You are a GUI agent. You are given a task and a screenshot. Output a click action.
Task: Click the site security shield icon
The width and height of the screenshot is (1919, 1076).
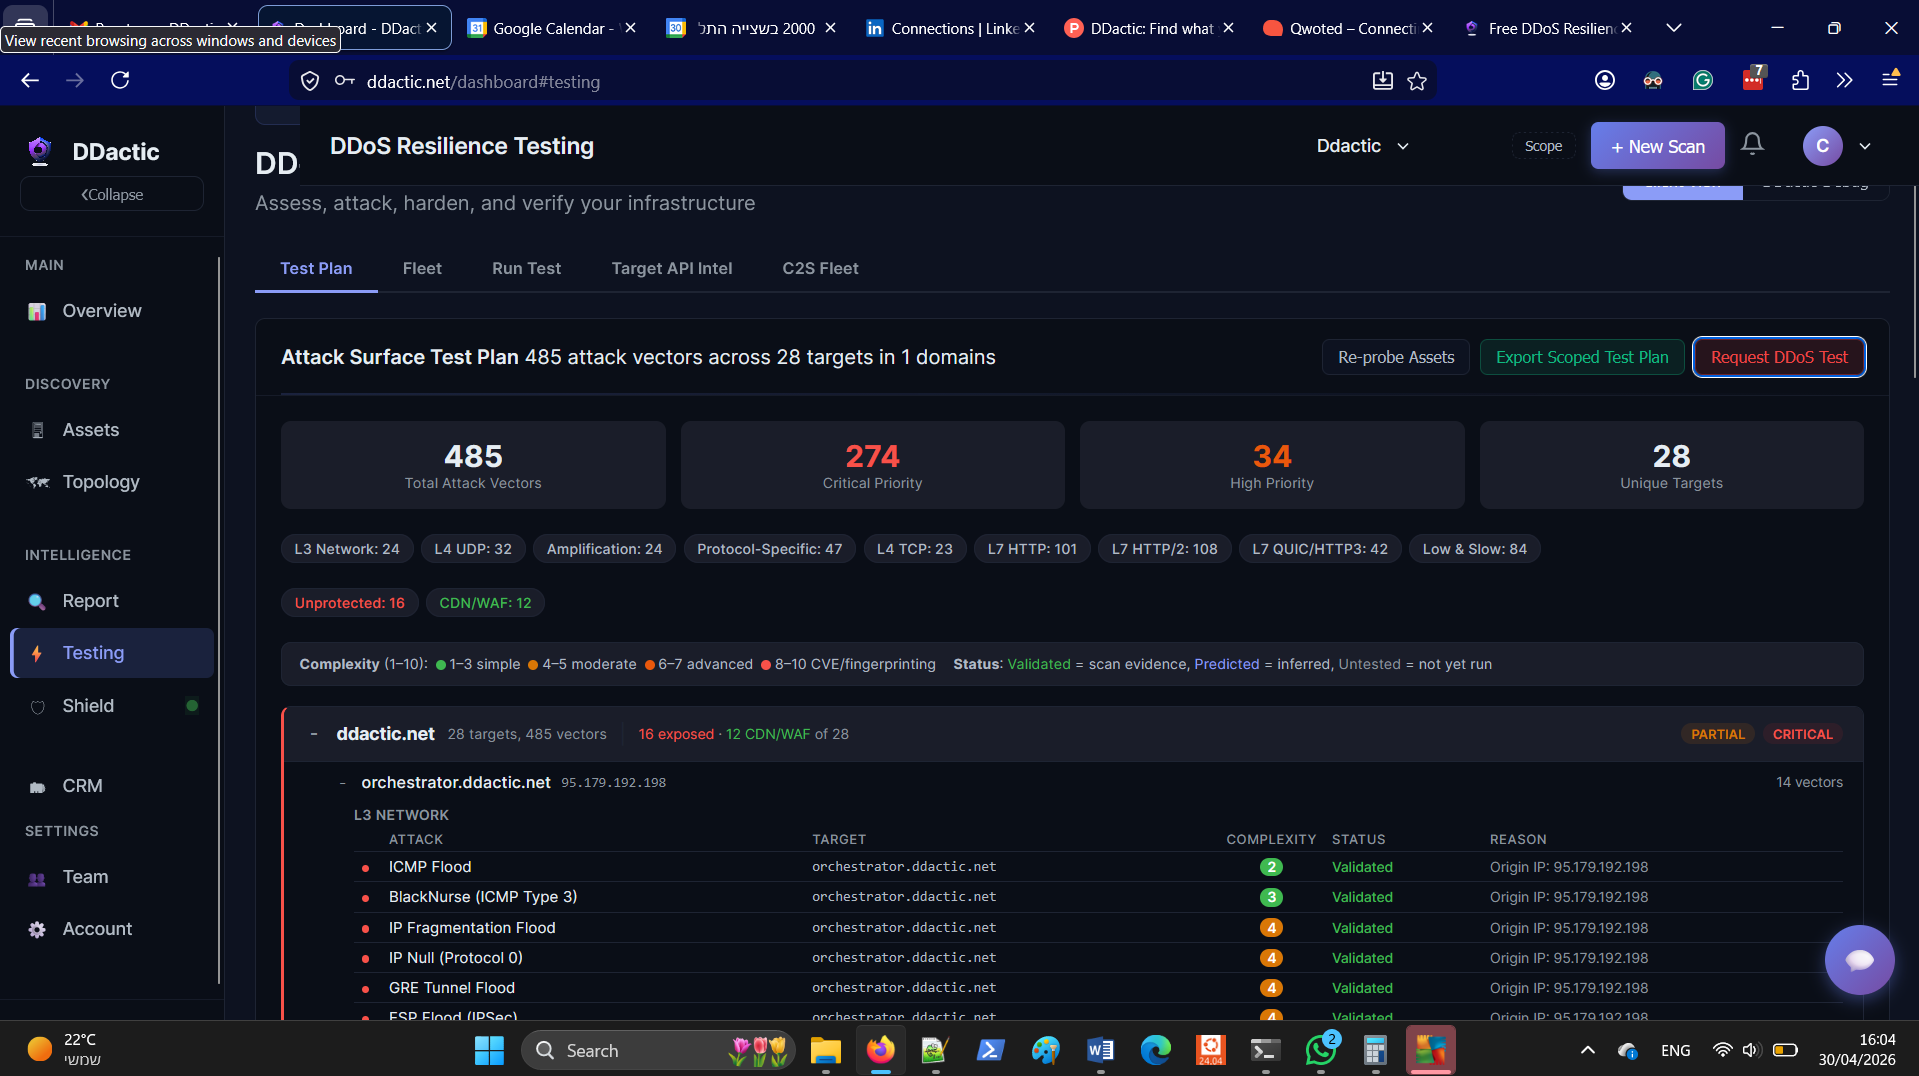tap(310, 81)
